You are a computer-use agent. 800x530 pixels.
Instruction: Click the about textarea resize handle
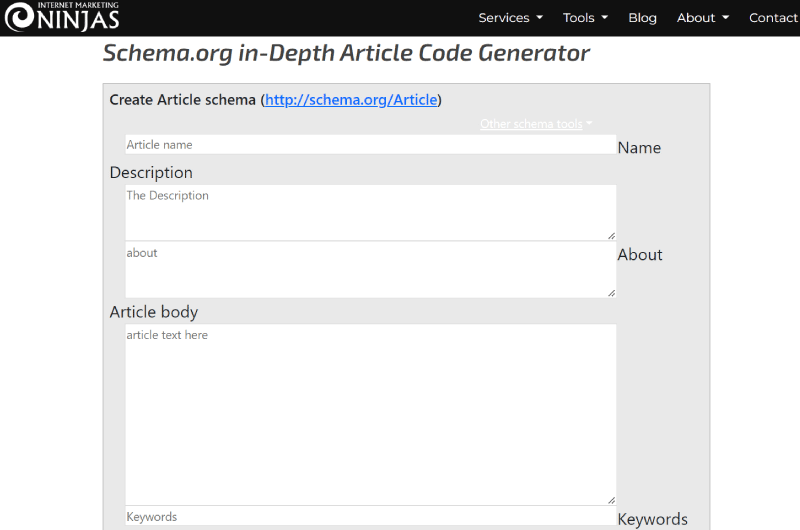click(x=611, y=293)
